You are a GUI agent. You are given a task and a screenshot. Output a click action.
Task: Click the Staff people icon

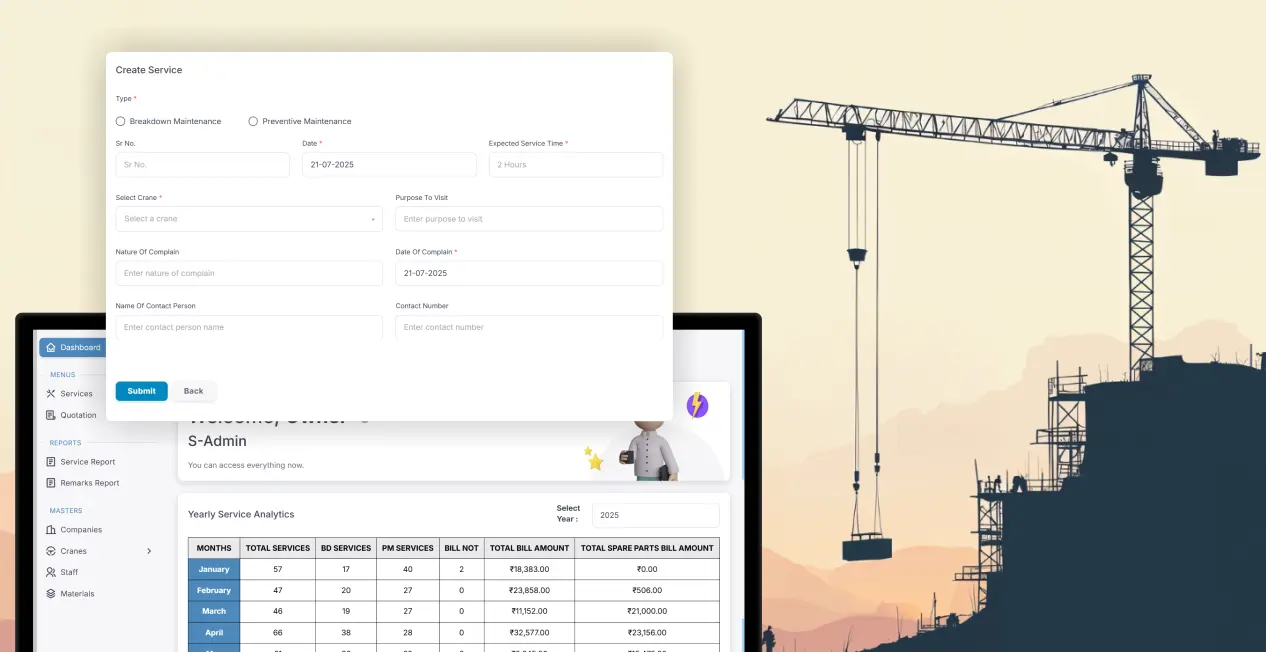point(51,572)
